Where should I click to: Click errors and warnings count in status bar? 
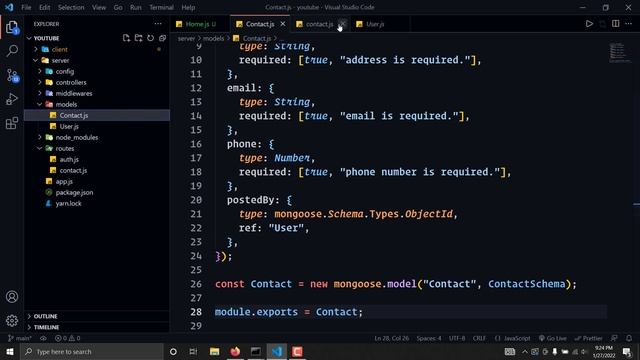pyautogui.click(x=67, y=338)
